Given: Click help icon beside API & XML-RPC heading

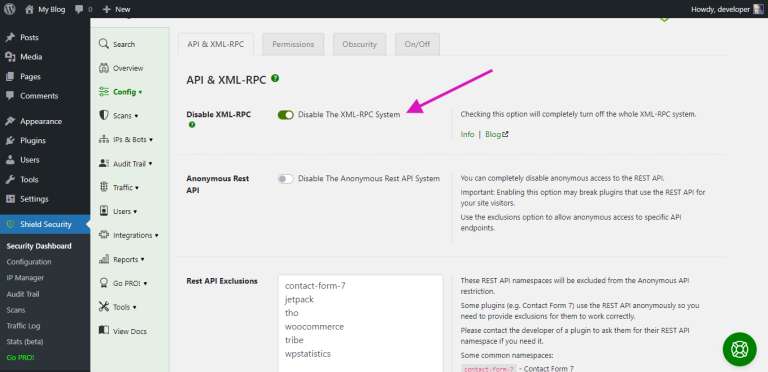Looking at the screenshot, I should [275, 78].
